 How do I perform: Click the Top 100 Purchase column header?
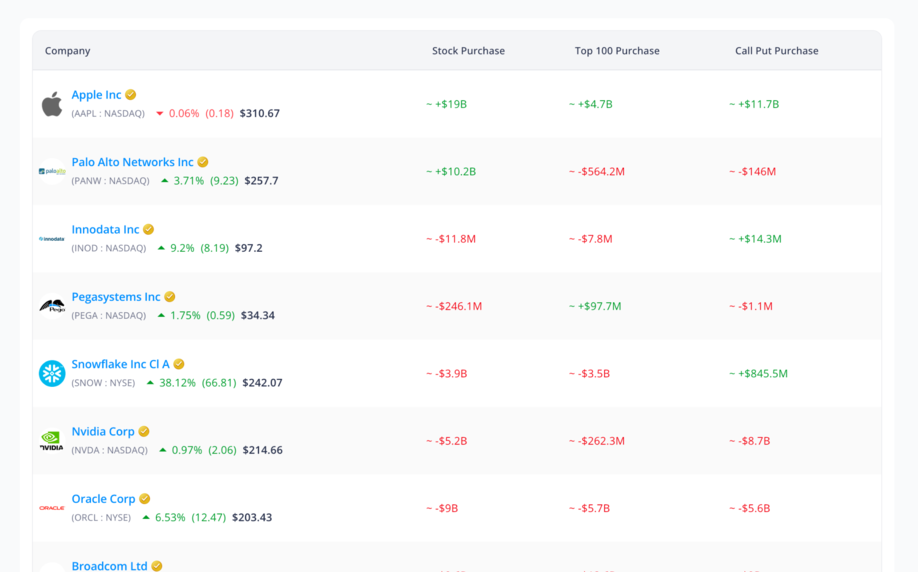click(x=617, y=51)
